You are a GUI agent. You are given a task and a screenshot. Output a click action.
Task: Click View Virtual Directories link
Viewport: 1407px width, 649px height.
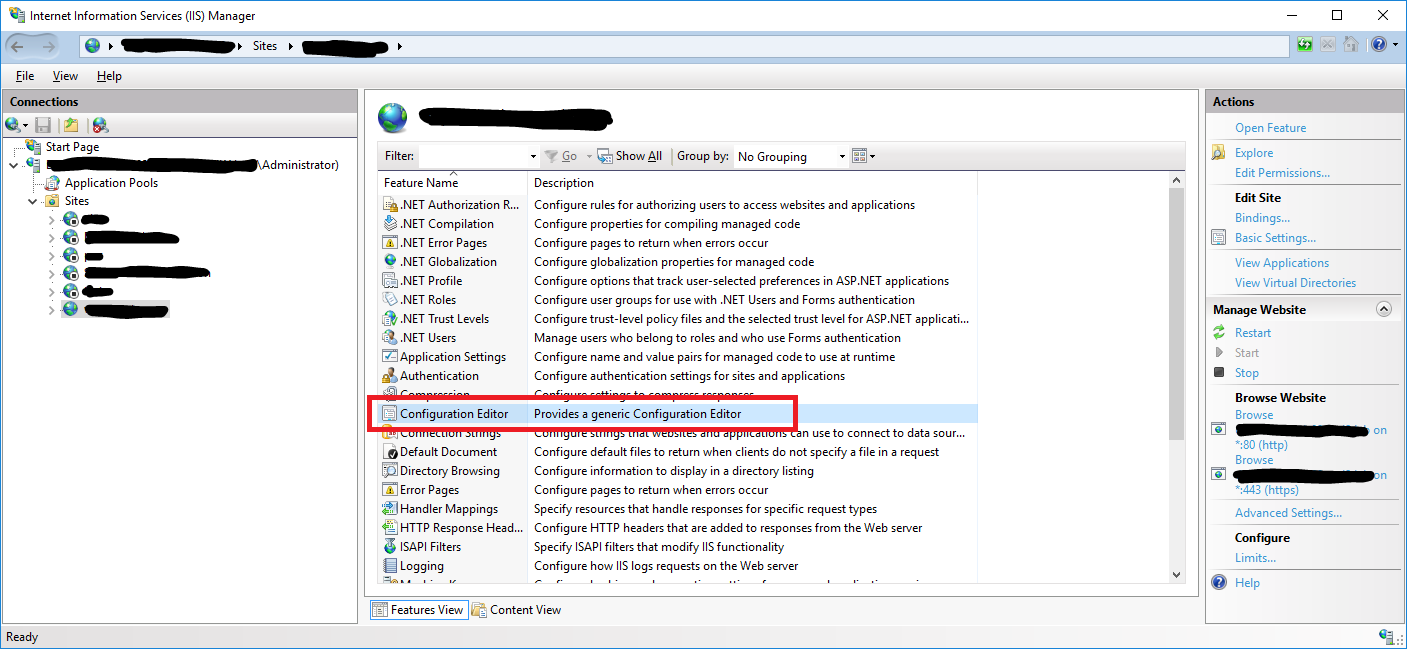coord(1295,283)
